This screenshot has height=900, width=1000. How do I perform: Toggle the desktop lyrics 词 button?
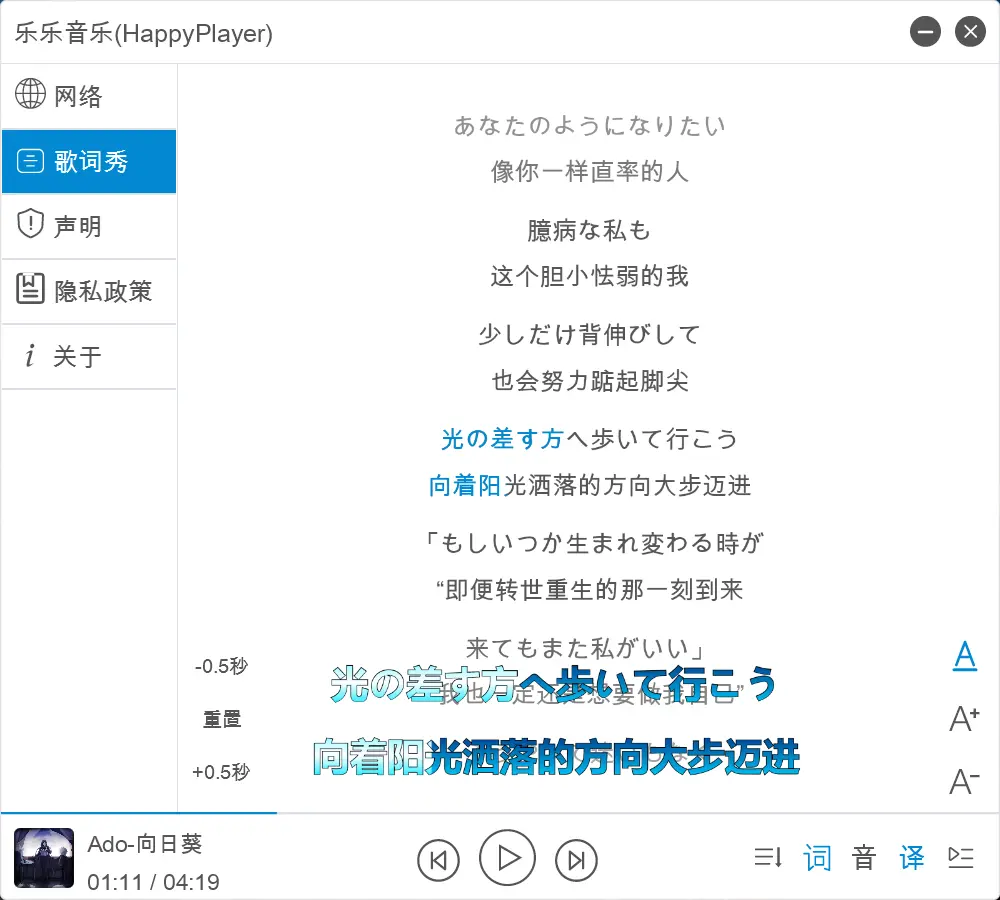(x=817, y=858)
